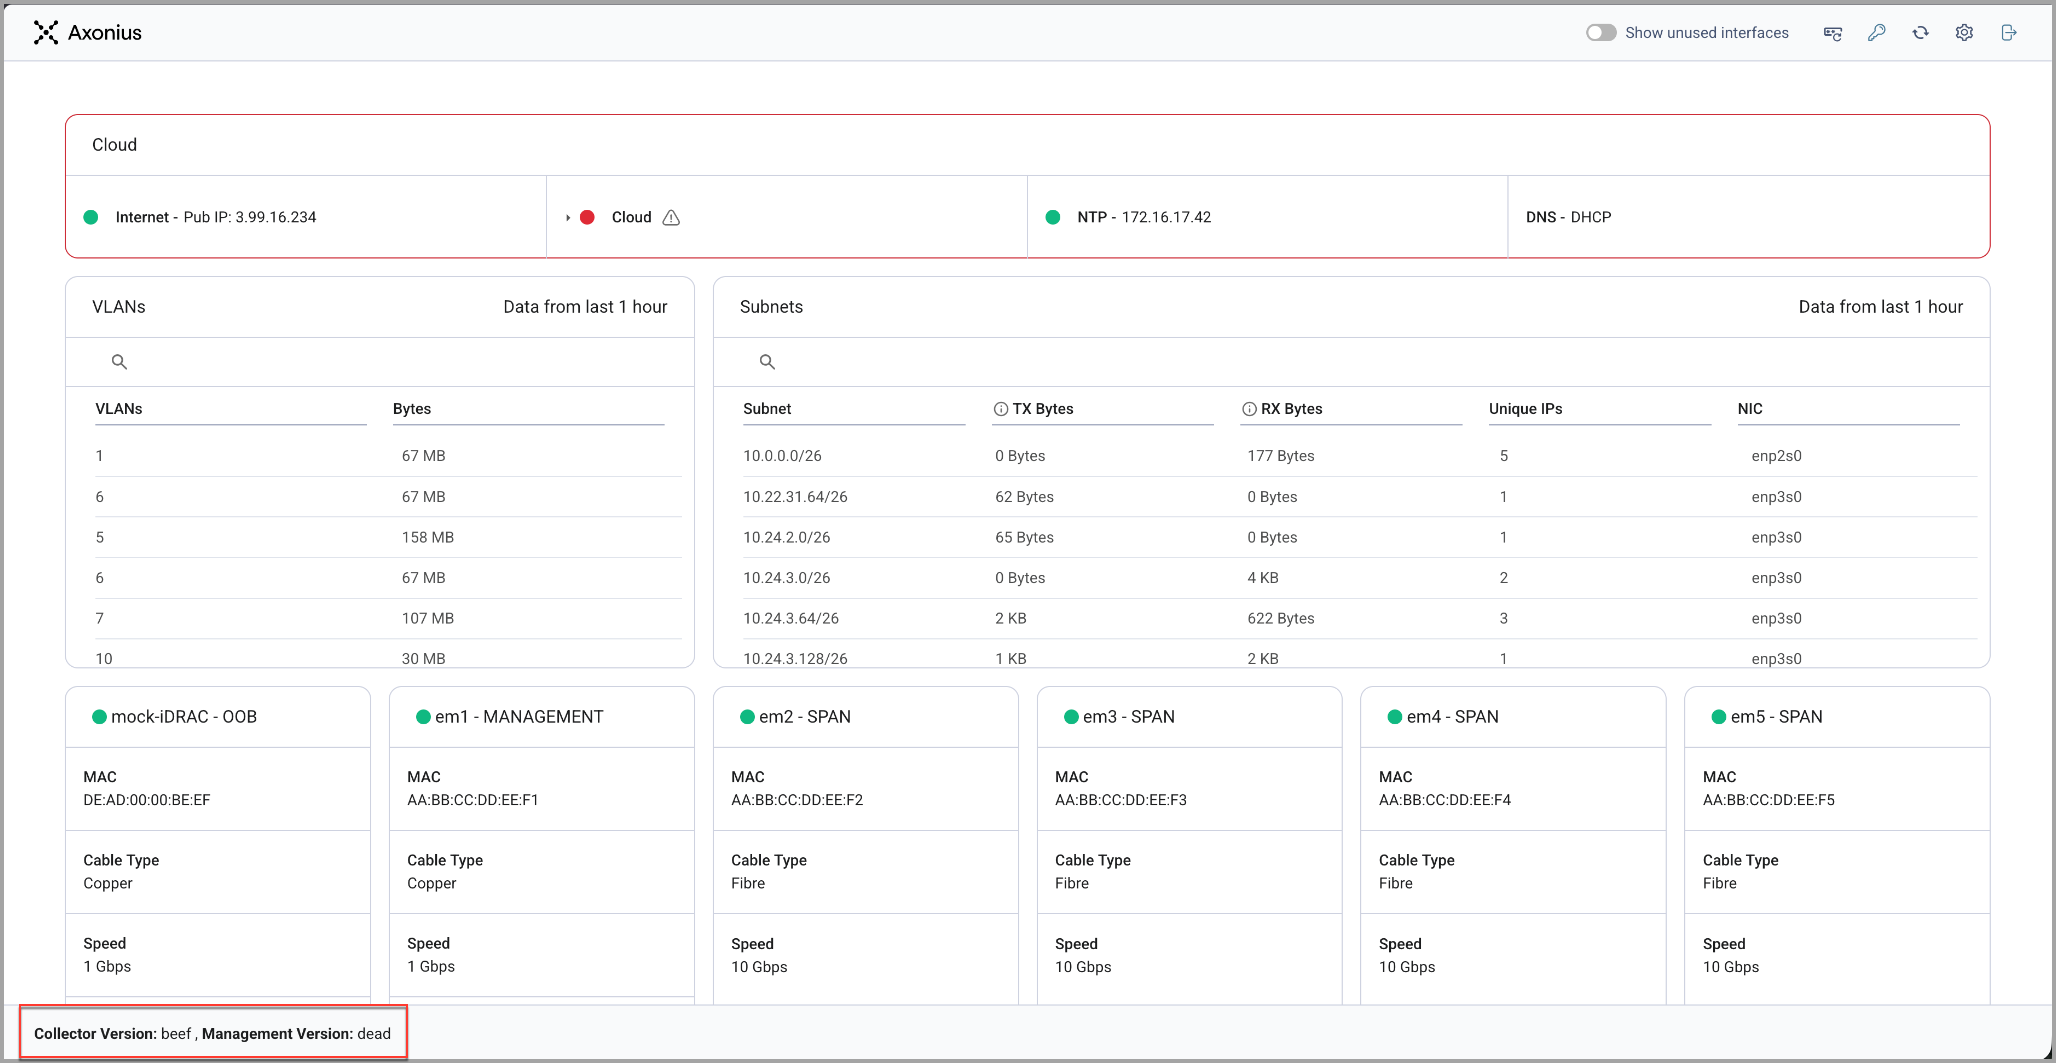
Task: Select subnet 10.24.3.128/26 row
Action: 1359,655
